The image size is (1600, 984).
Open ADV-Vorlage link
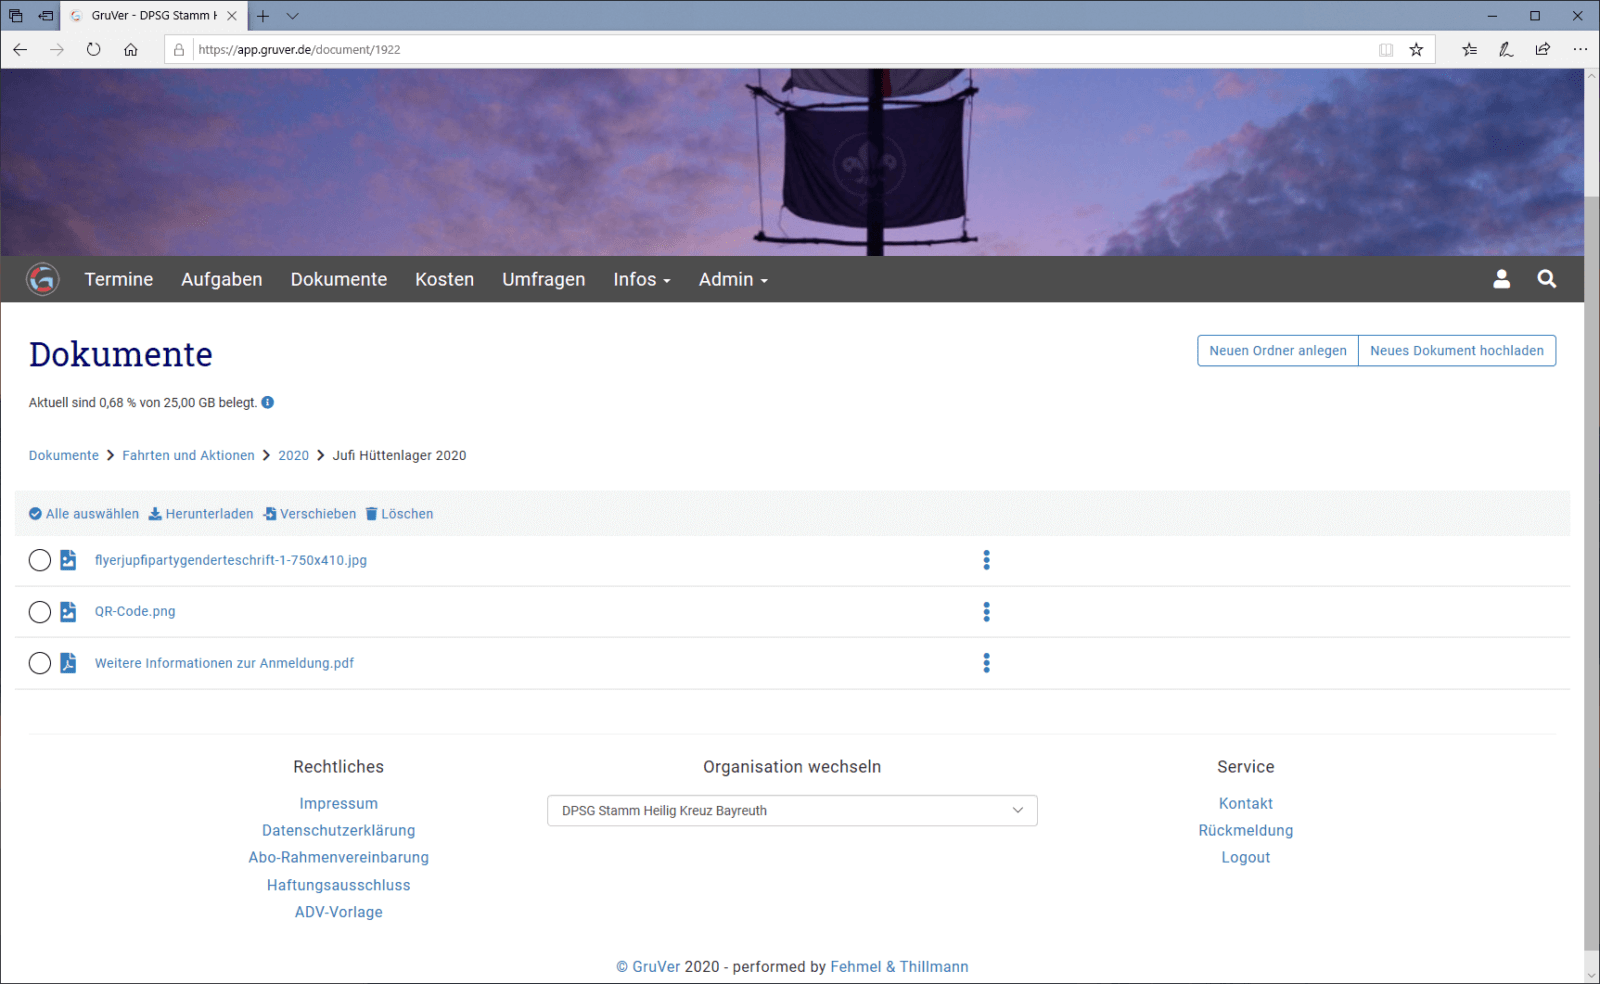point(339,912)
